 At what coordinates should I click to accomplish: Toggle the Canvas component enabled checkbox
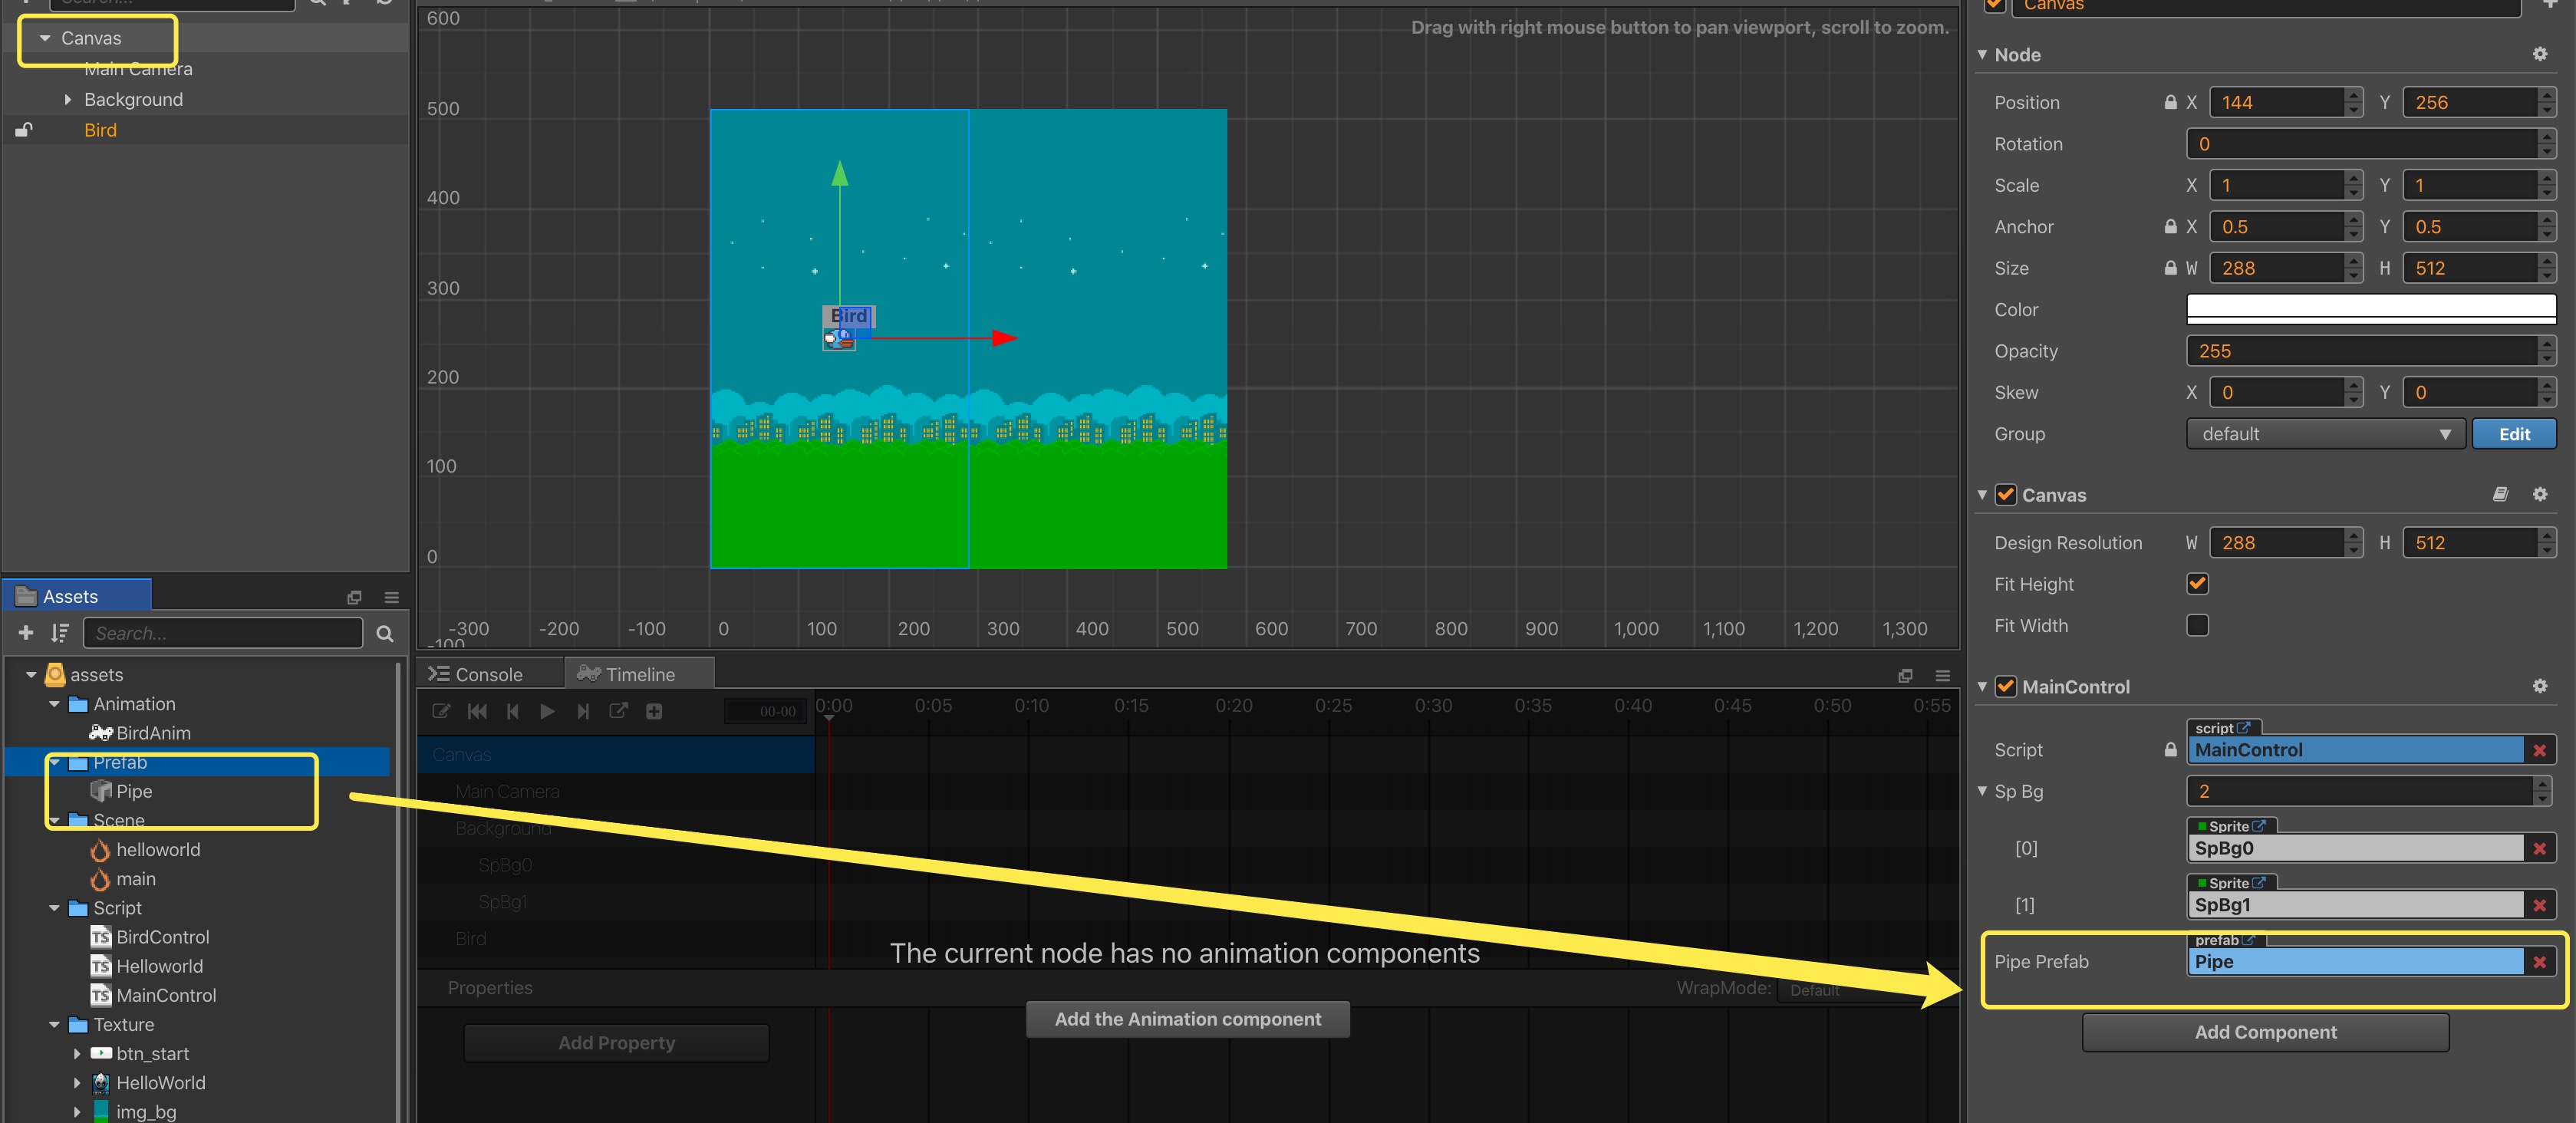click(2006, 494)
